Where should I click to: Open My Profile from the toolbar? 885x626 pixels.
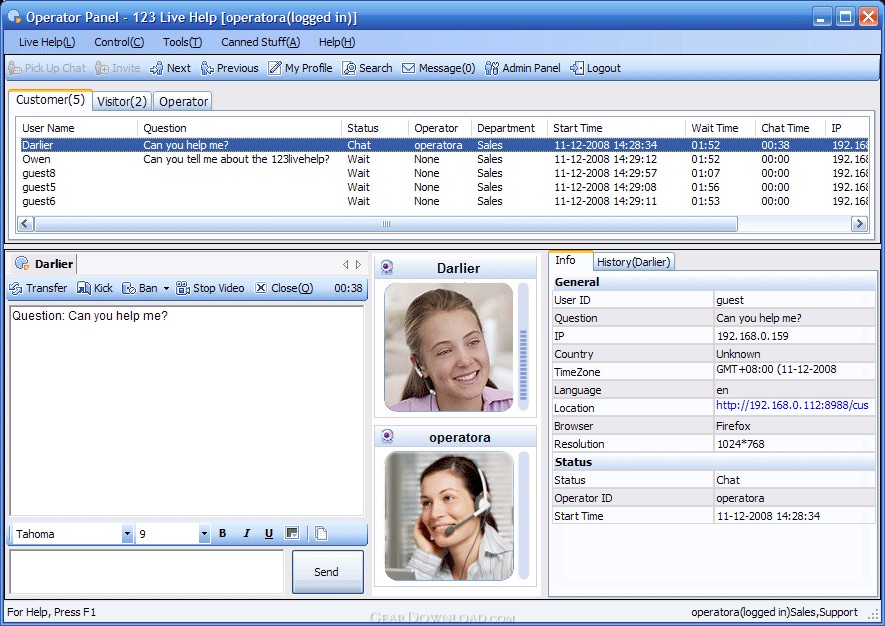click(300, 68)
